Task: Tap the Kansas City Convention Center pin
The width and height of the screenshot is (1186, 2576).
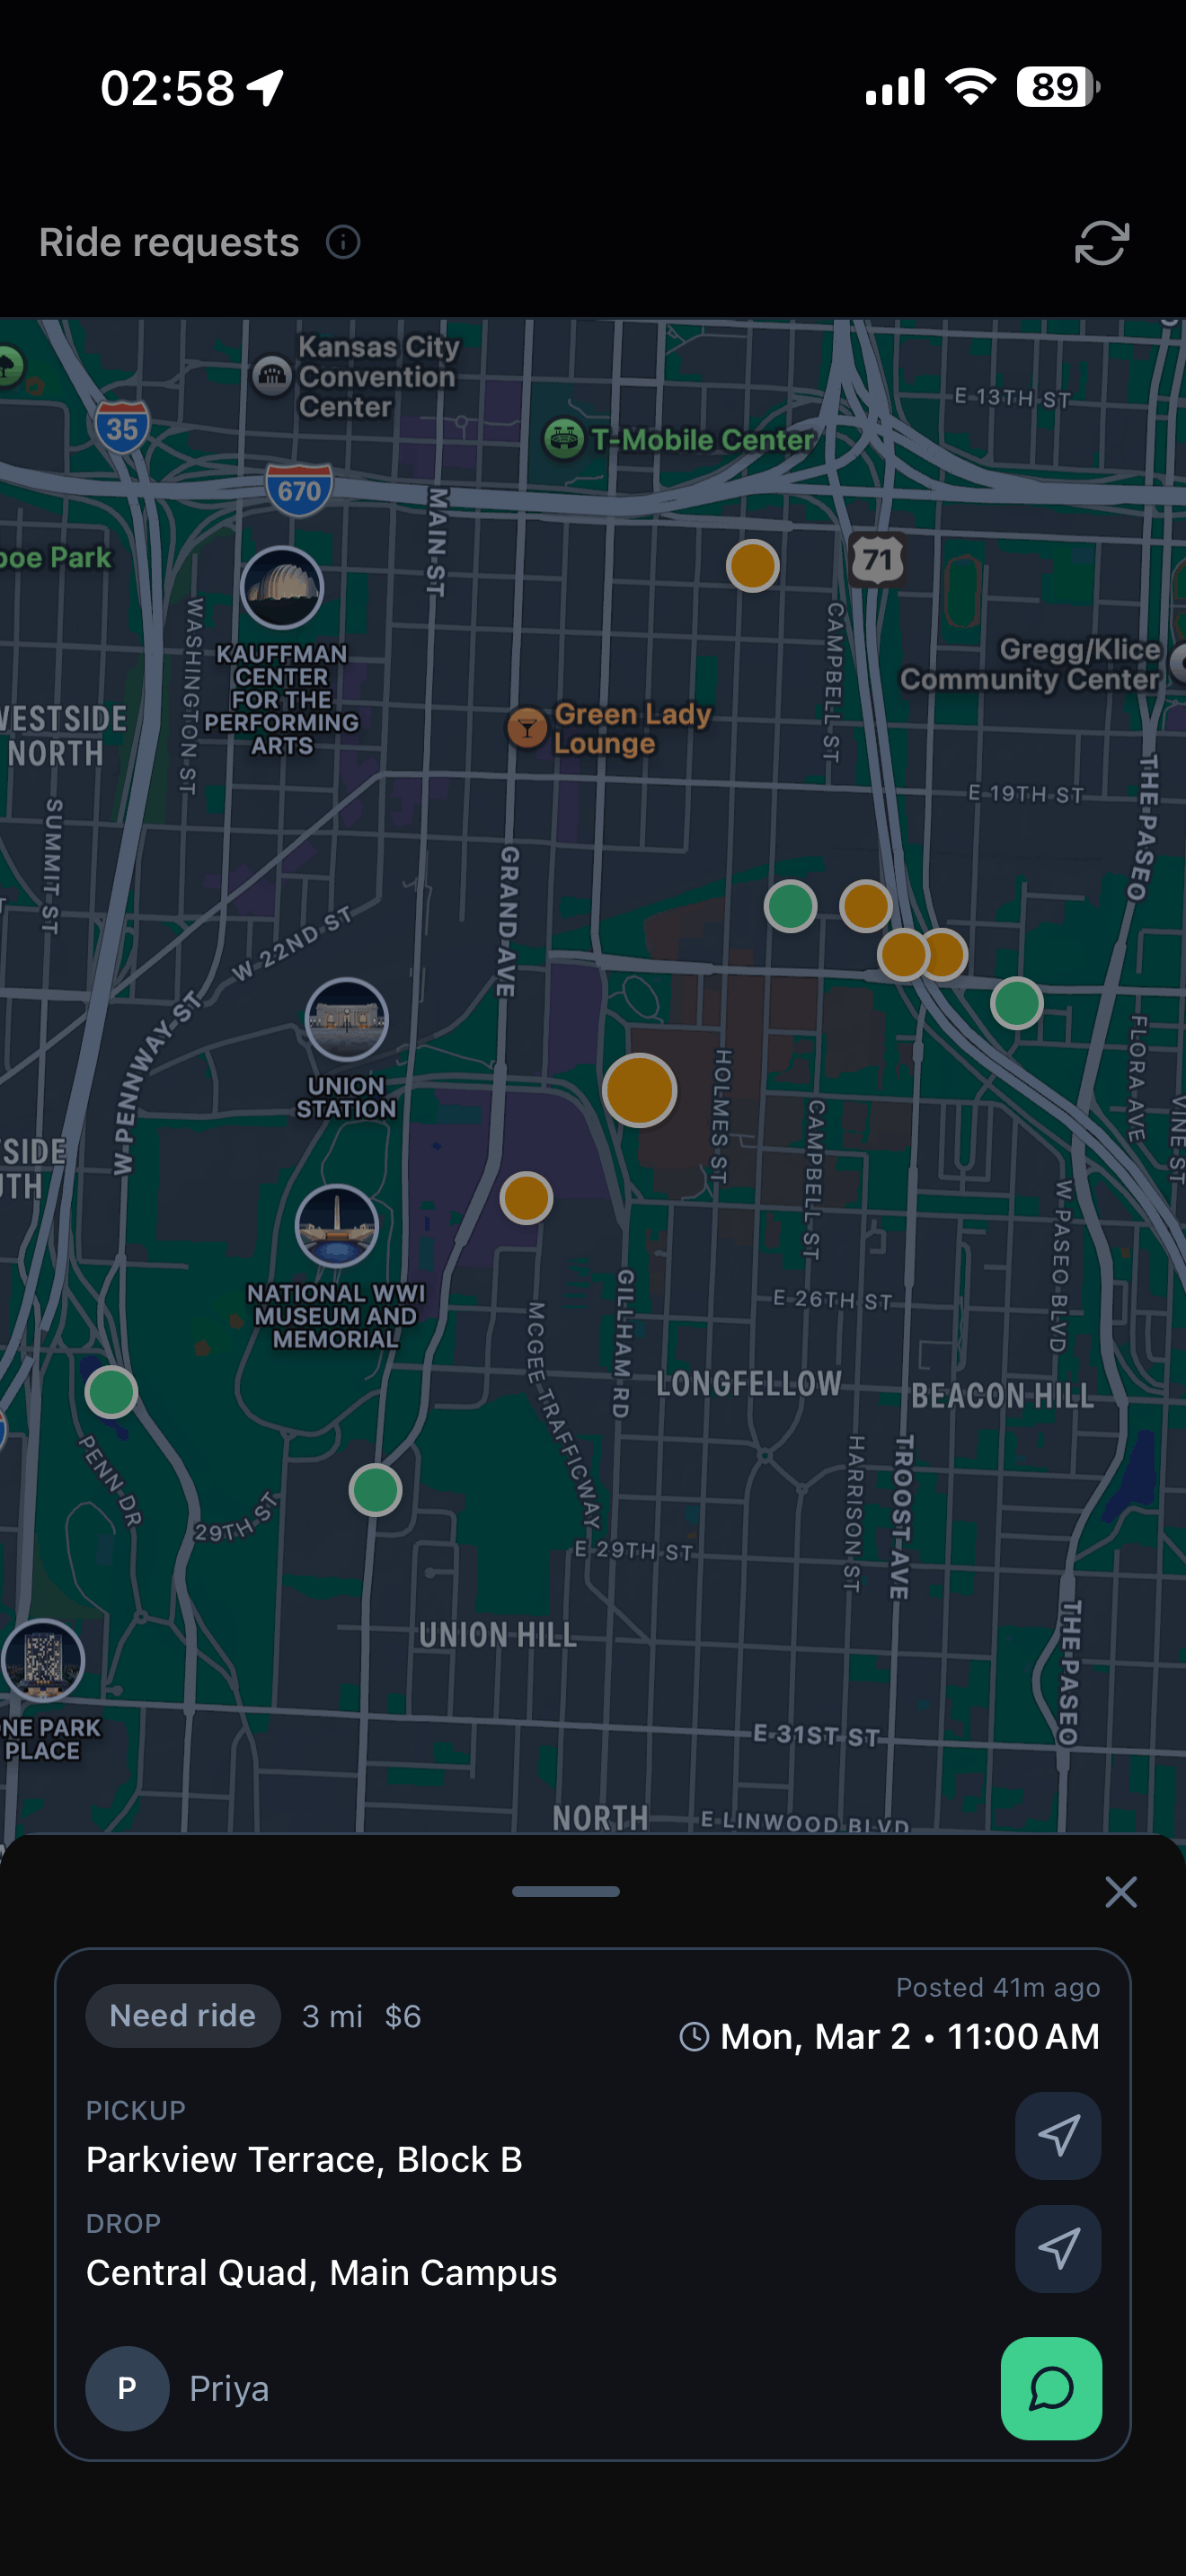Action: click(x=272, y=376)
